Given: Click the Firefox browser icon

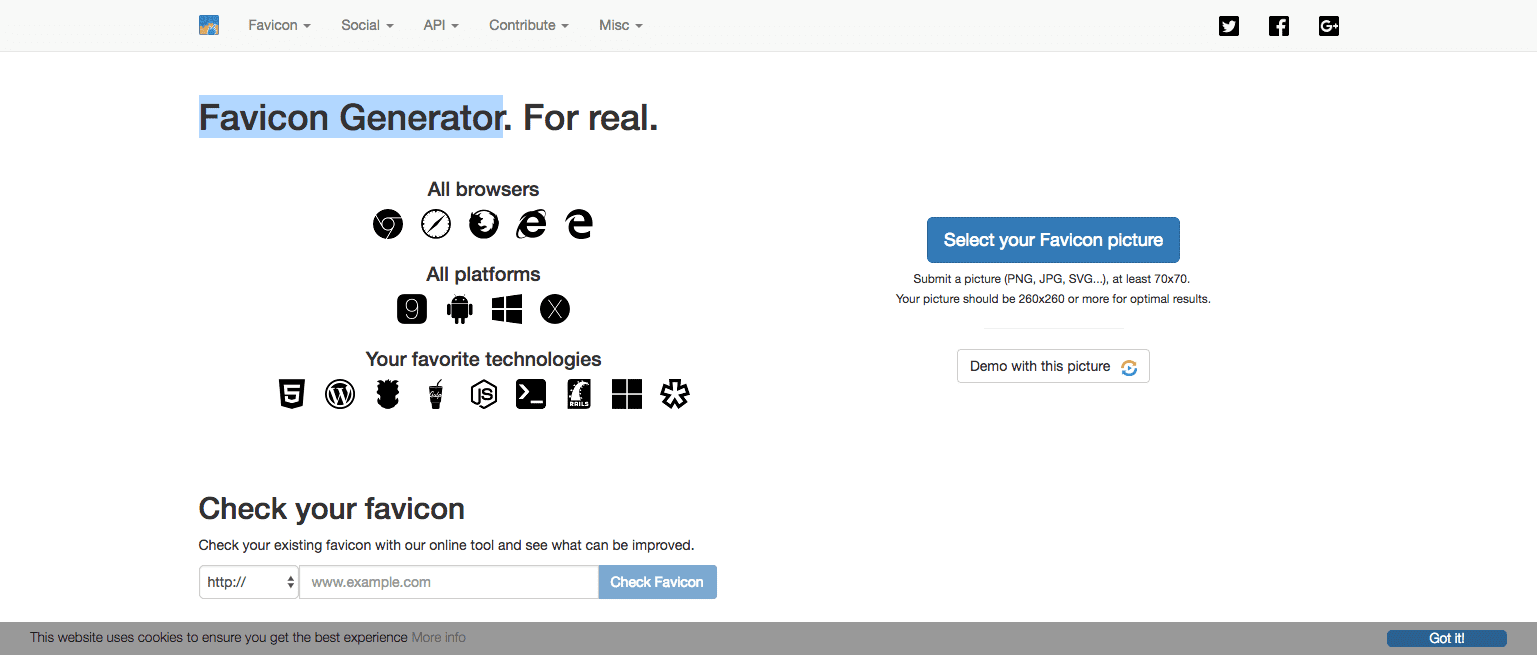Looking at the screenshot, I should (x=484, y=224).
